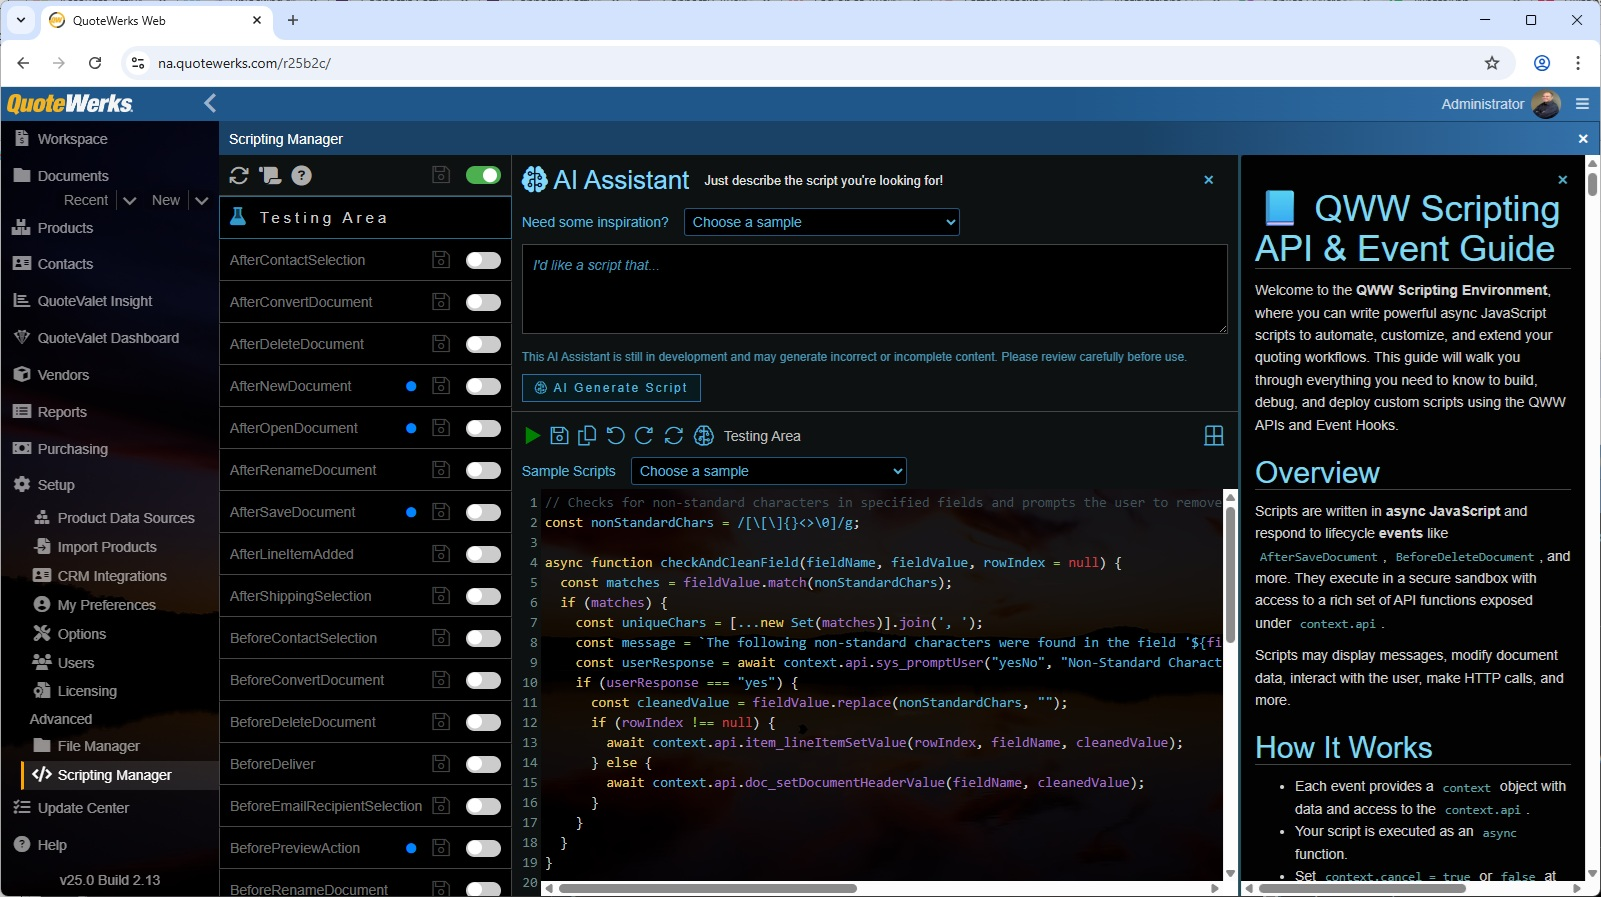Select the BeforeDeliver event script
Viewport: 1601px width, 897px height.
tap(273, 764)
